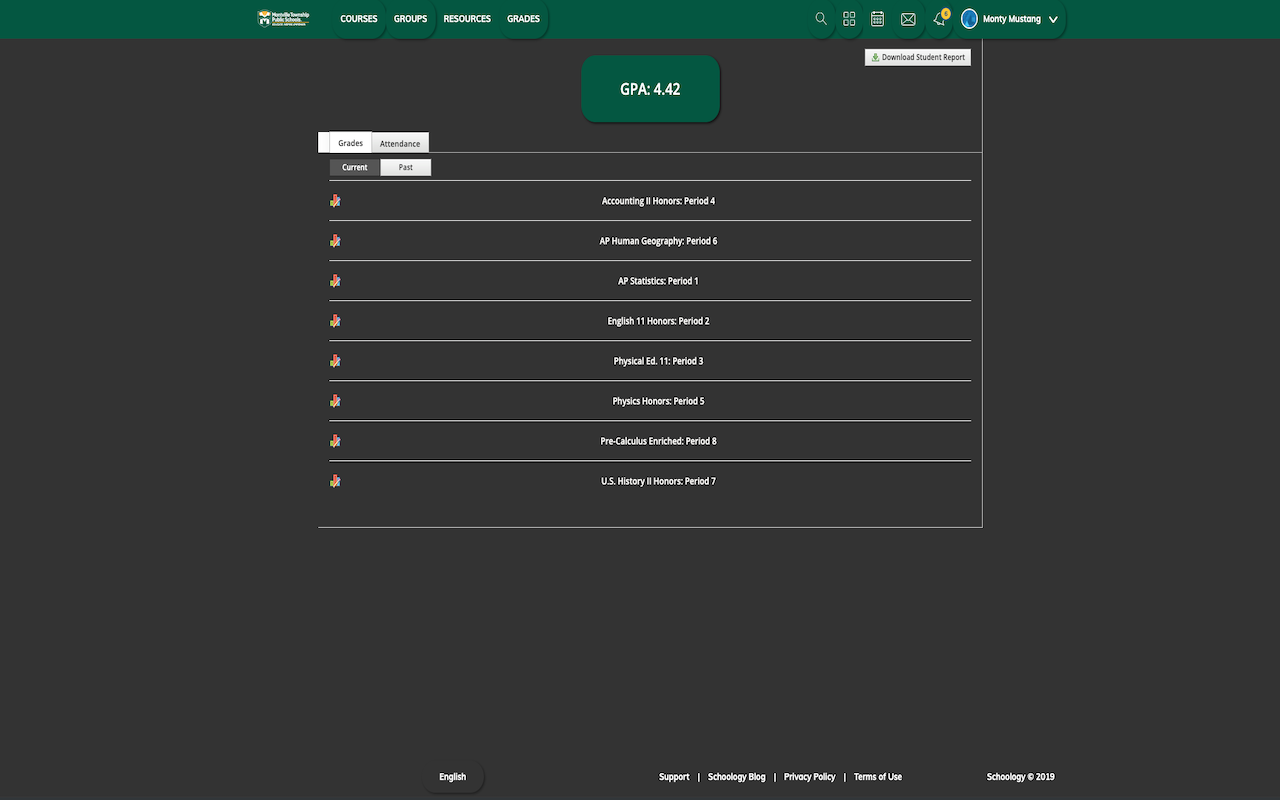Expand English 11 Honors: Period 2 grades
The width and height of the screenshot is (1280, 800).
pos(658,321)
